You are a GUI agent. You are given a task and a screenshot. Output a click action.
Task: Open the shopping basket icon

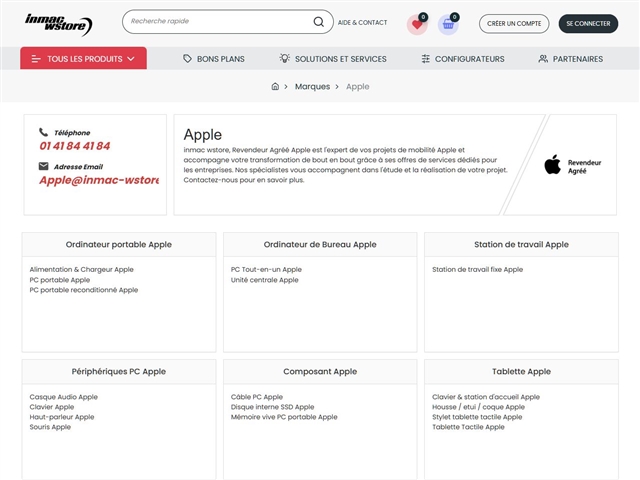(448, 24)
